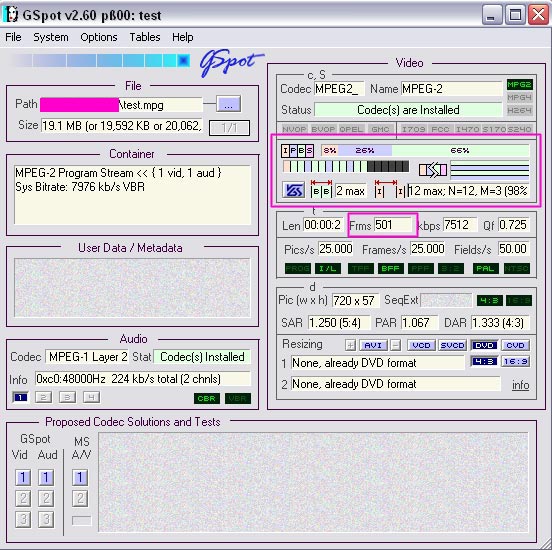Screen dimensions: 552x550
Task: Click the PROG indicator
Action: click(297, 268)
